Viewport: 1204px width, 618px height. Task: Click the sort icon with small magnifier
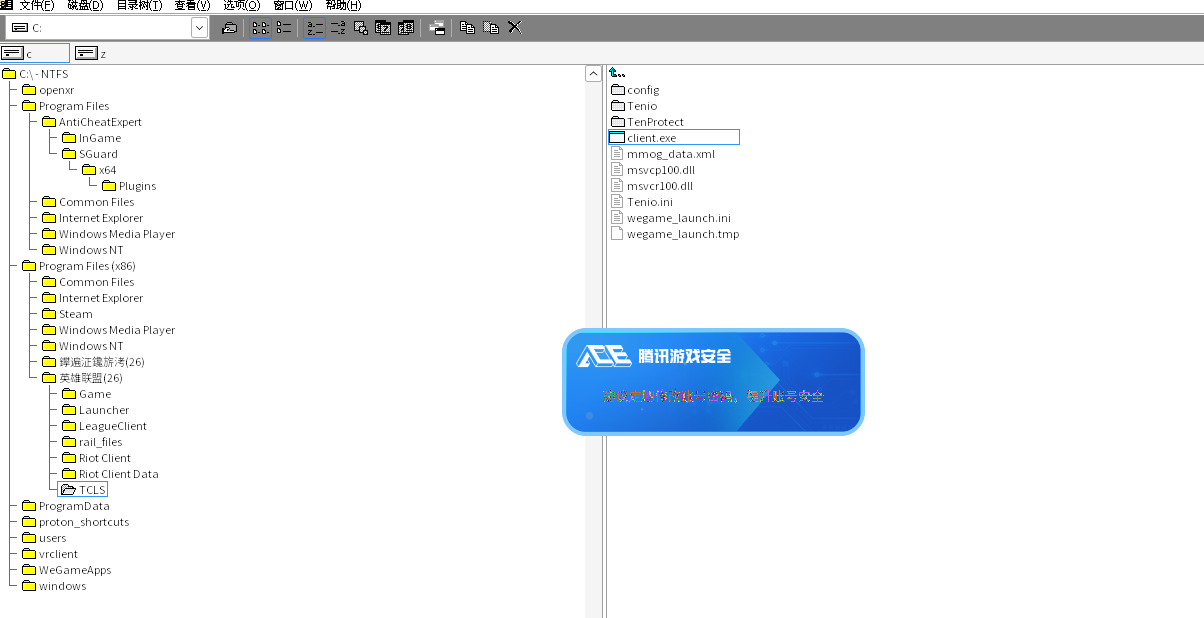pos(361,28)
